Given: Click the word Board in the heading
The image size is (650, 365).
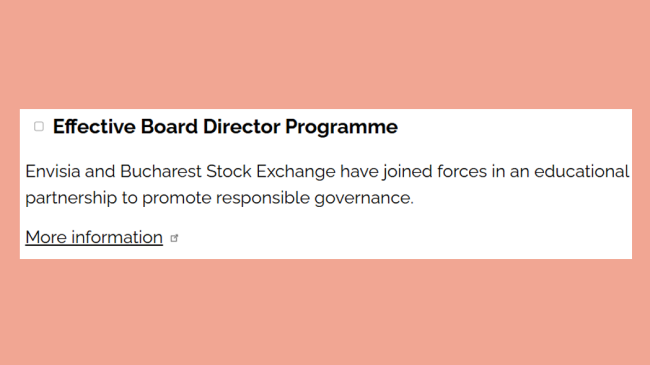Looking at the screenshot, I should [x=169, y=127].
